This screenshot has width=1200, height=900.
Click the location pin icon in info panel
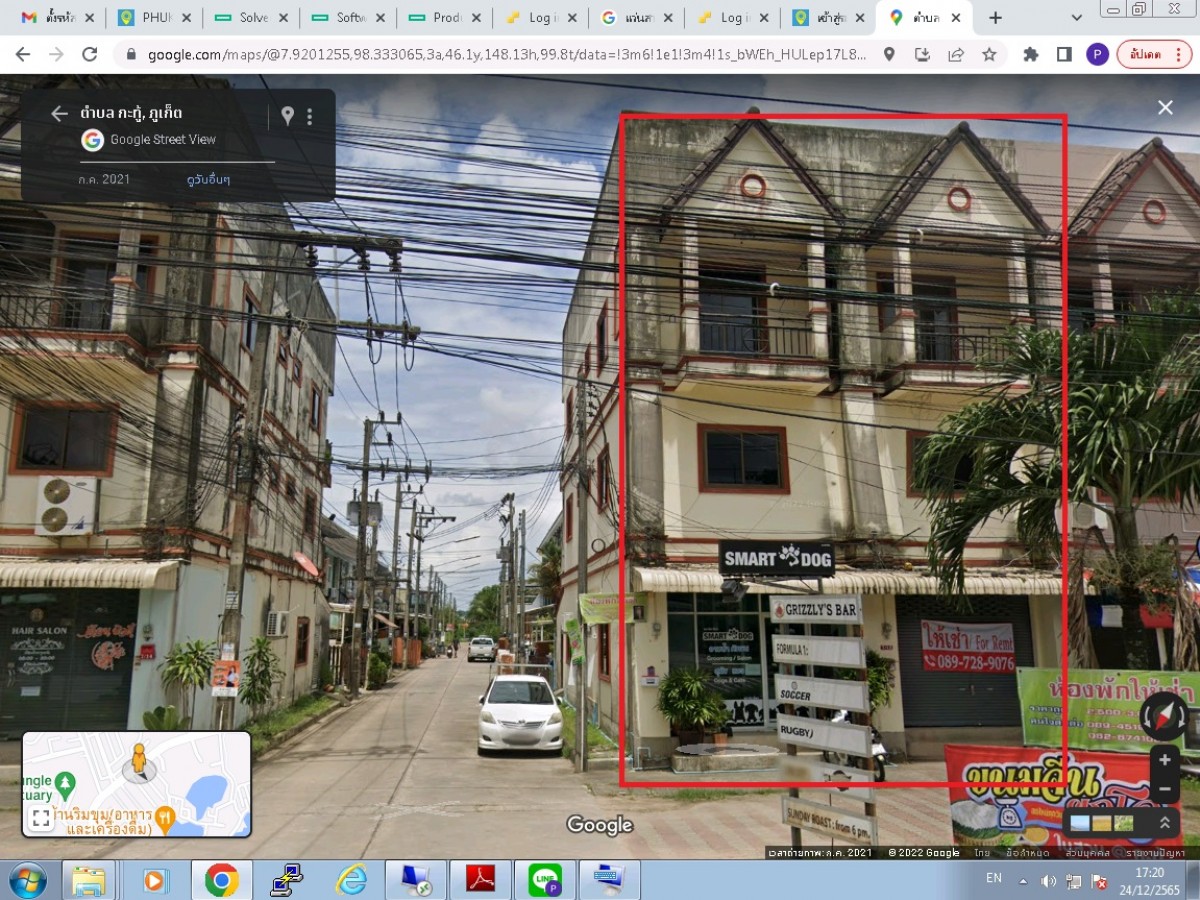(288, 116)
